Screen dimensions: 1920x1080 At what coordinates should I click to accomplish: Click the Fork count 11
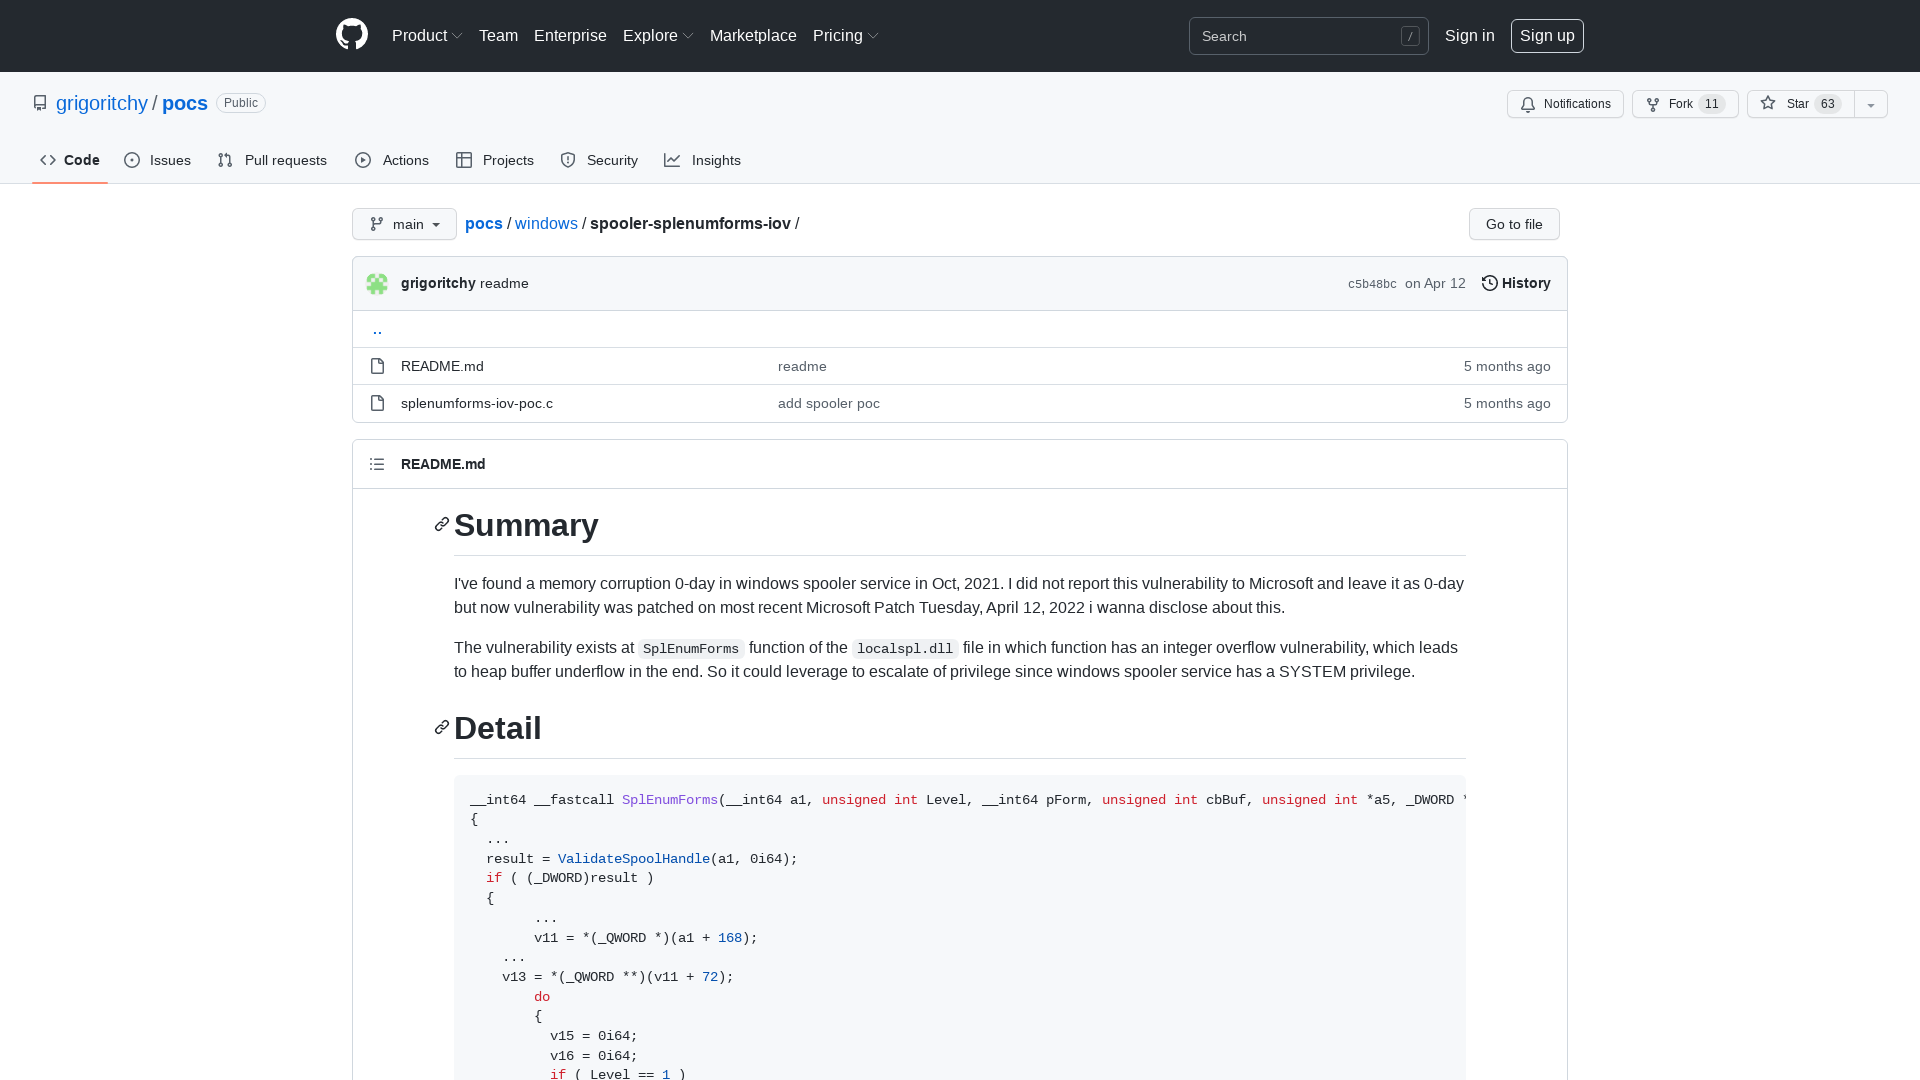click(x=1712, y=104)
